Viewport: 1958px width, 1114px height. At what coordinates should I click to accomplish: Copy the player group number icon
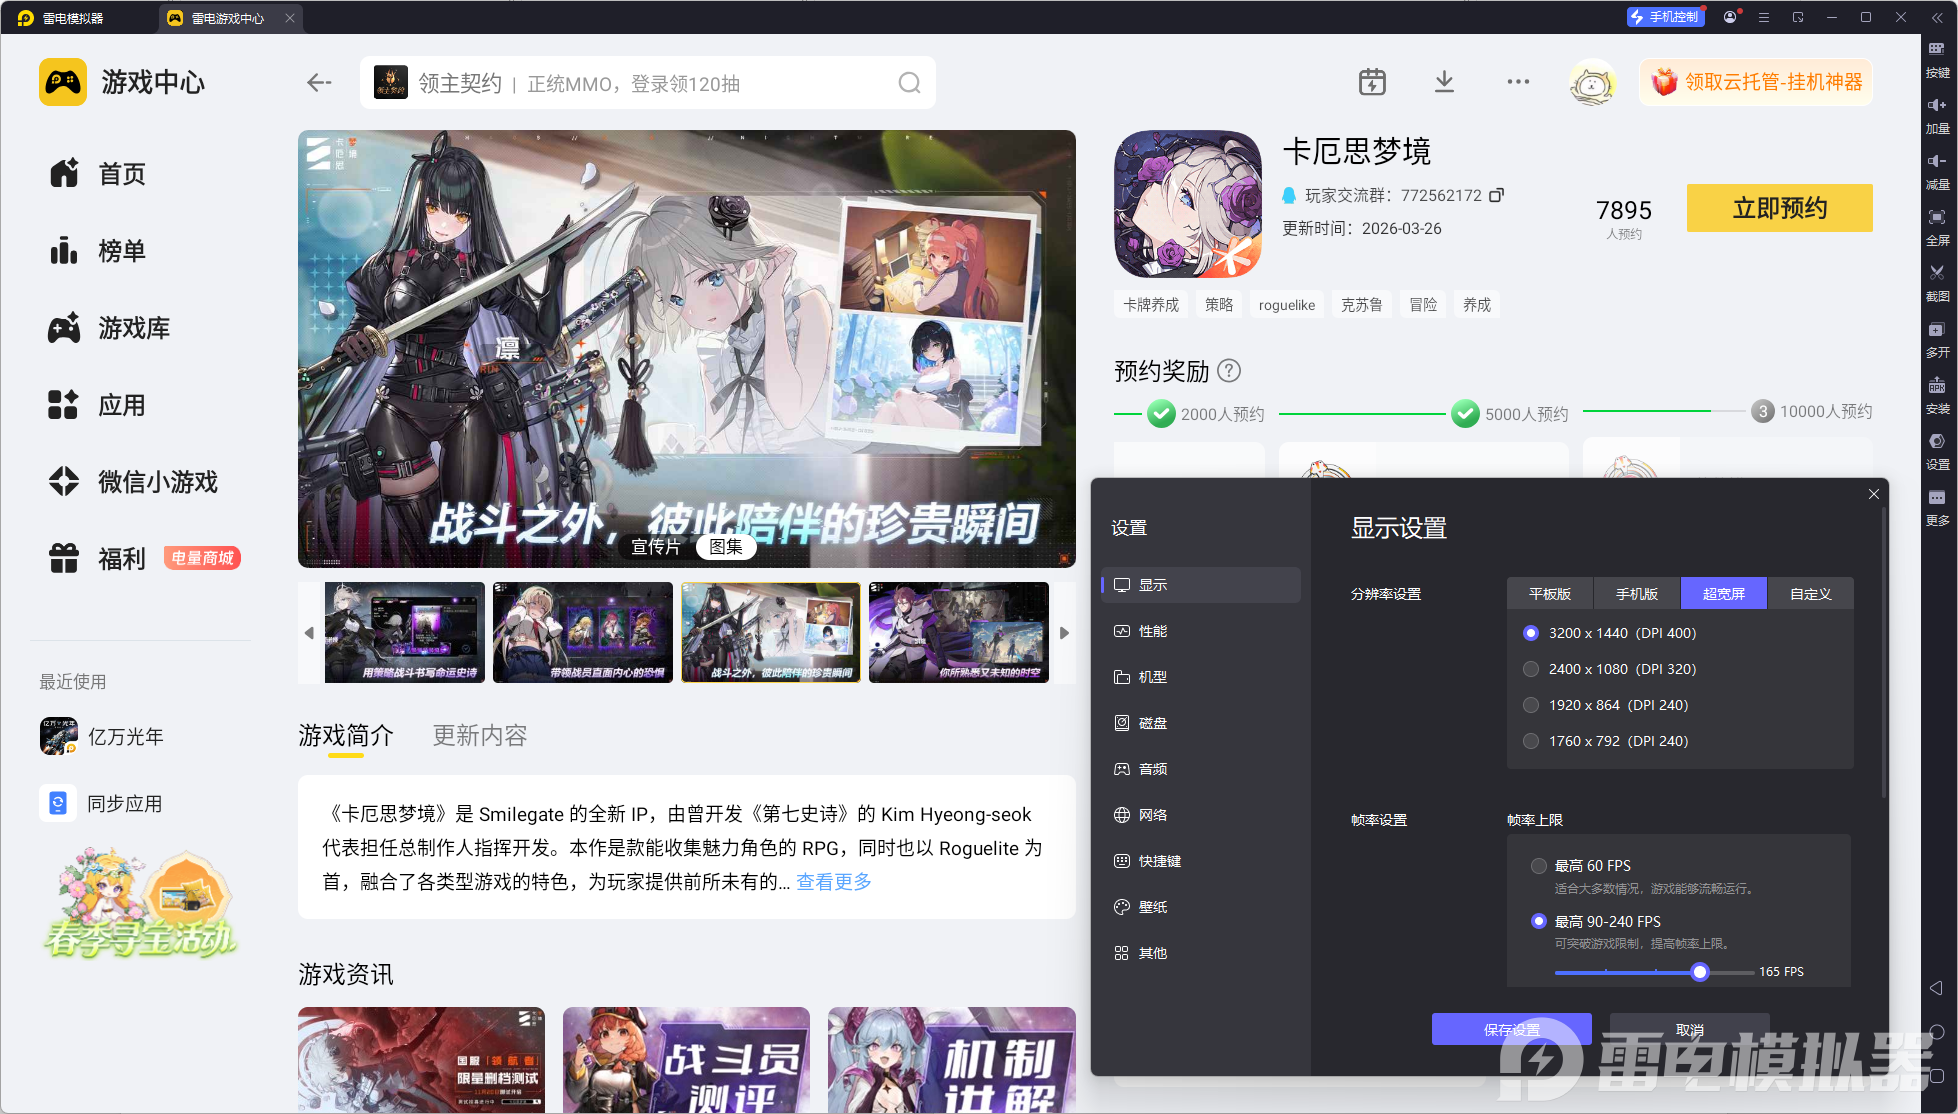click(1497, 195)
